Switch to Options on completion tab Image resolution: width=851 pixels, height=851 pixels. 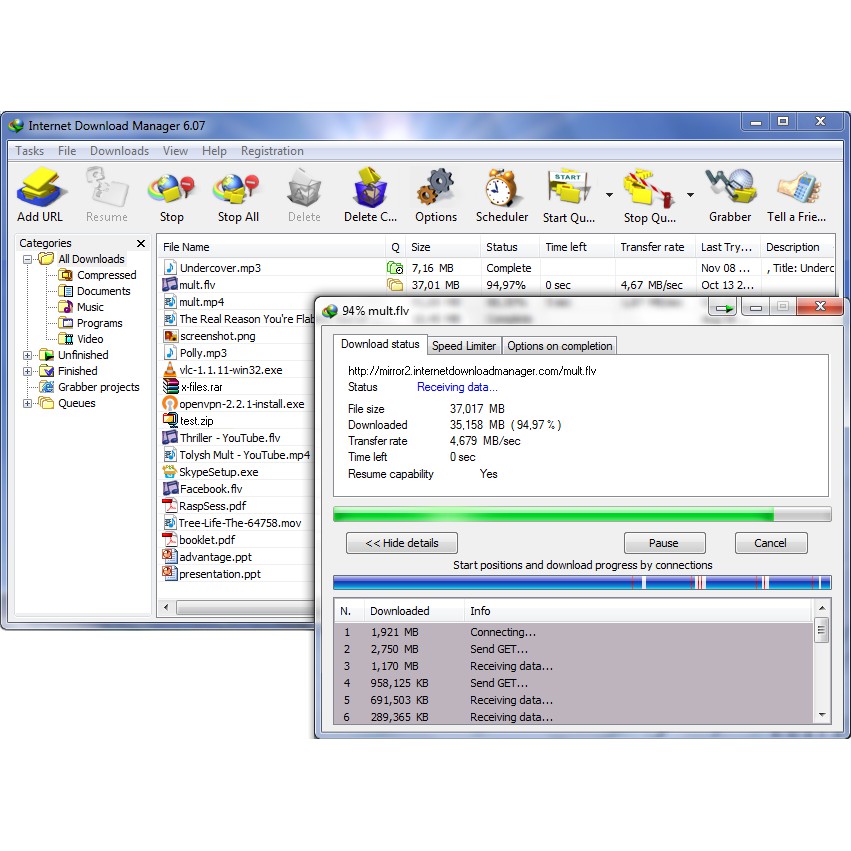[559, 346]
